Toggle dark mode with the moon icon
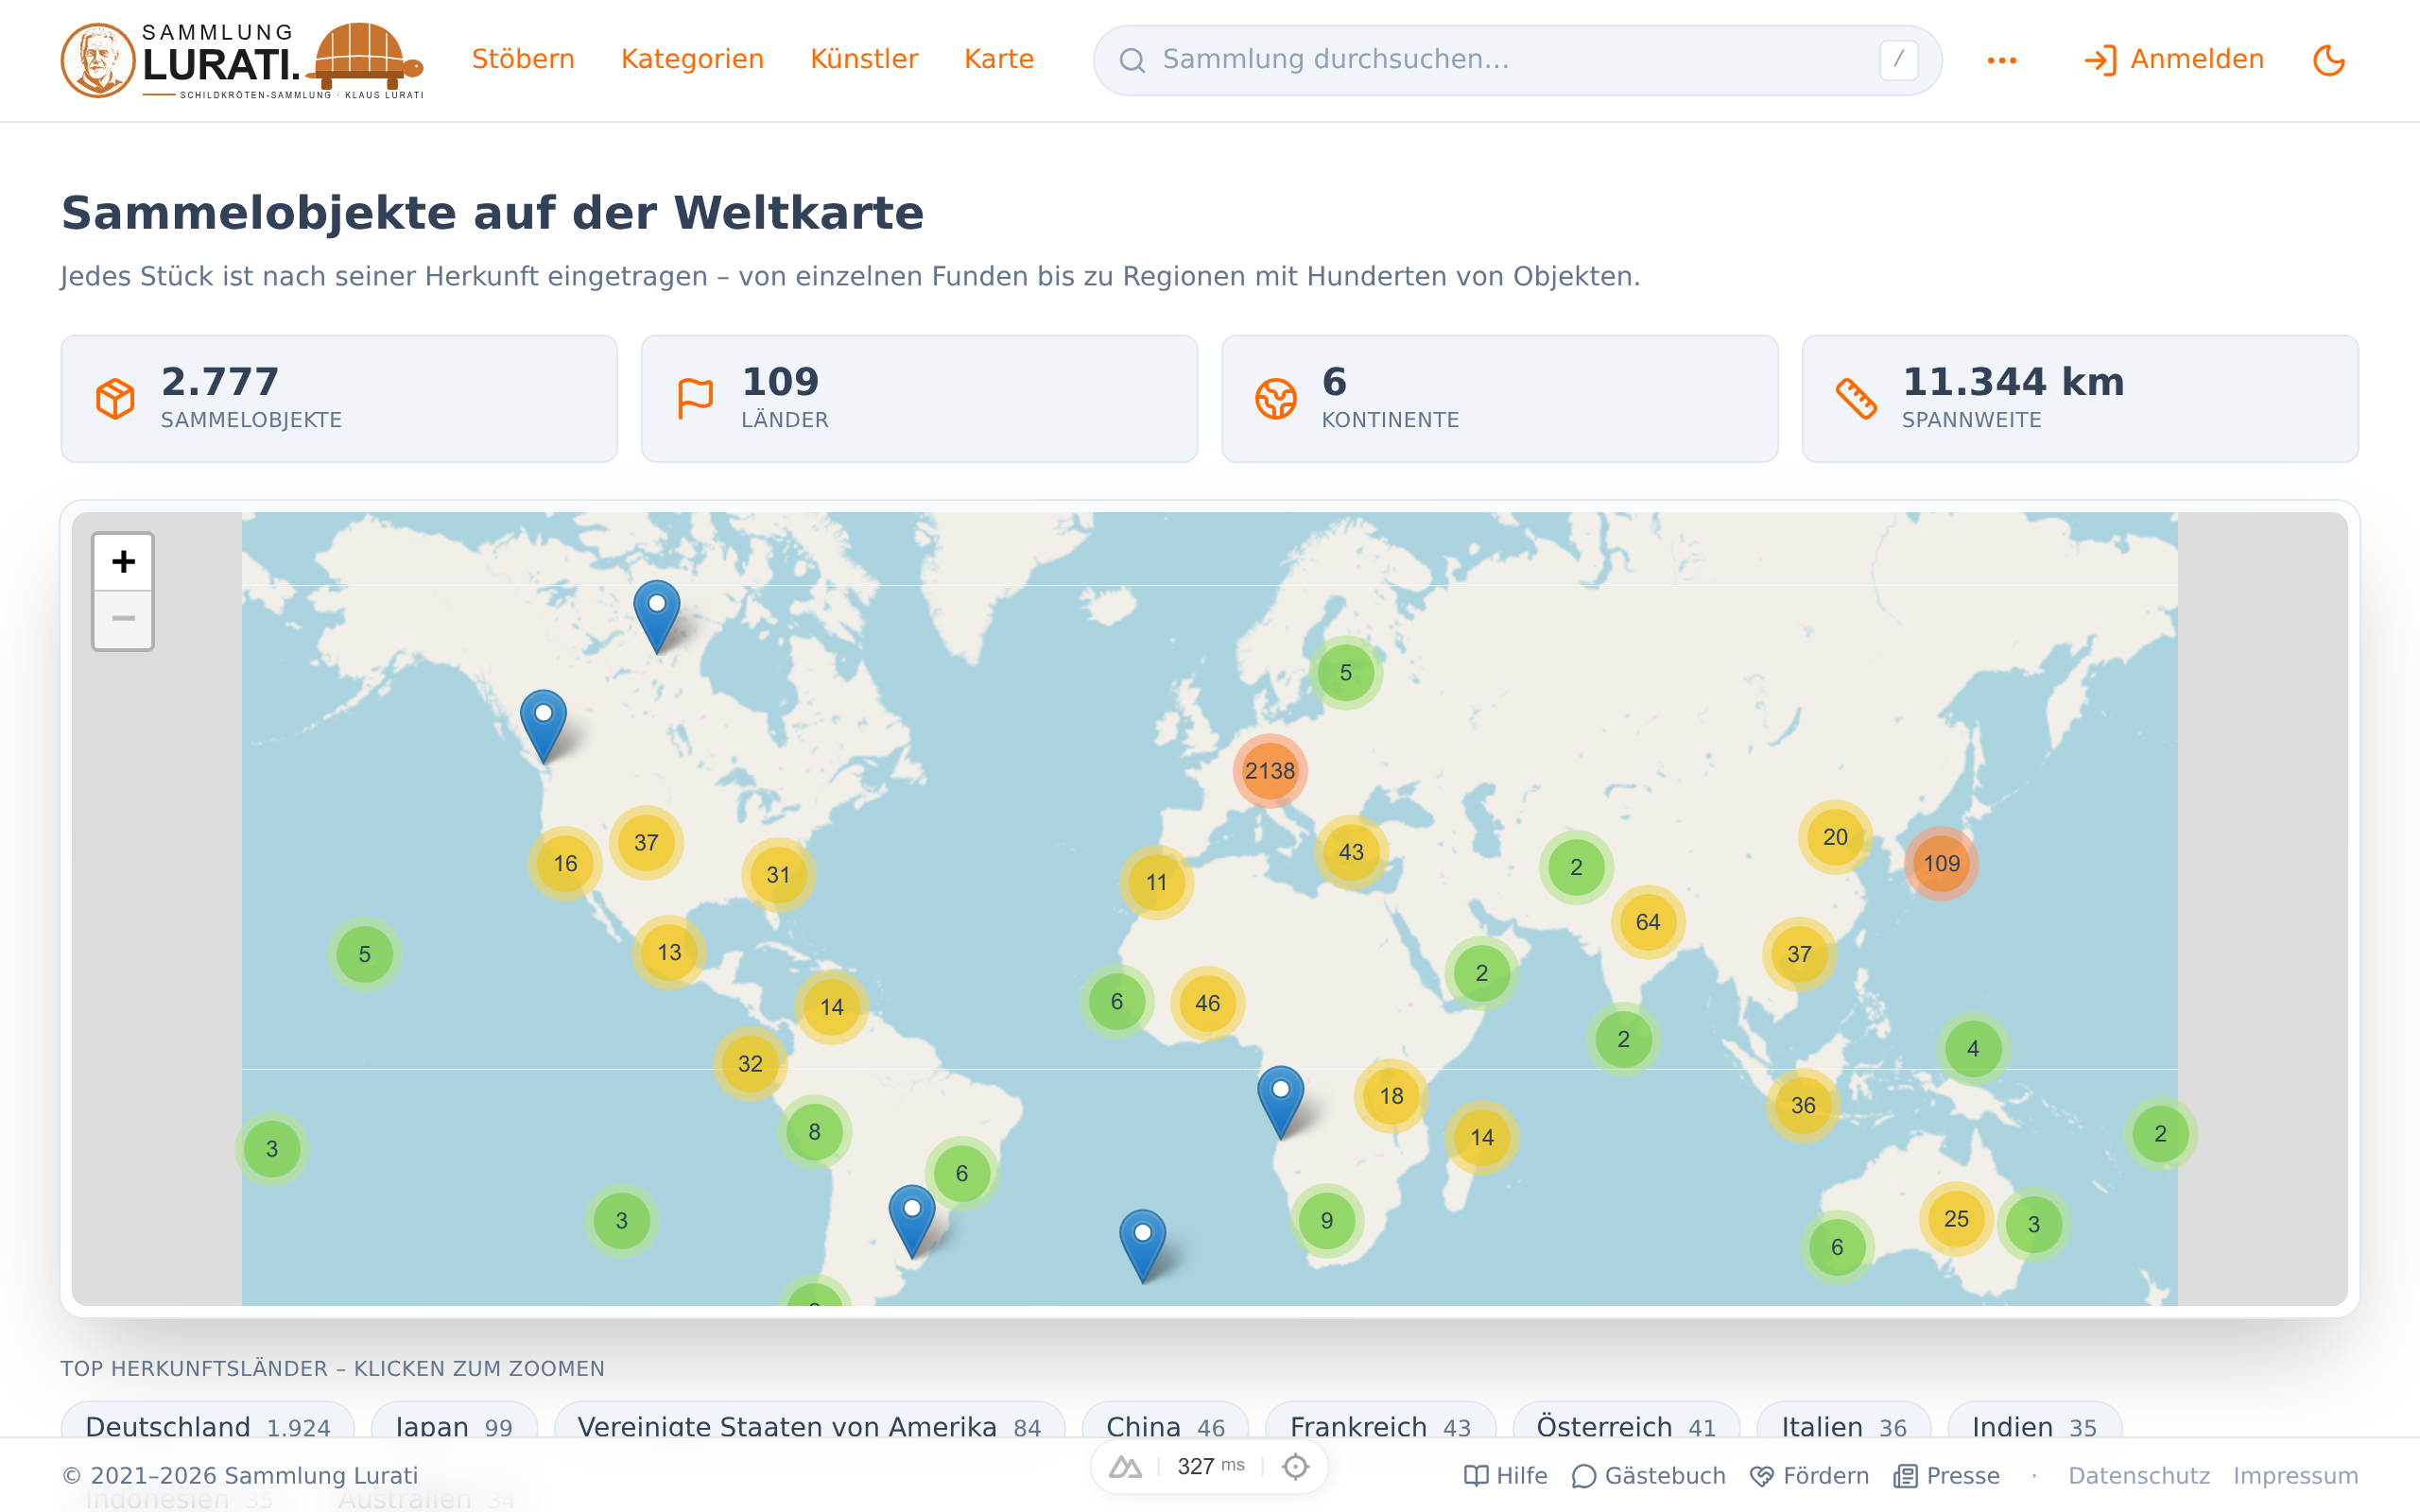Screen dimensions: 2420x1512 [2329, 60]
